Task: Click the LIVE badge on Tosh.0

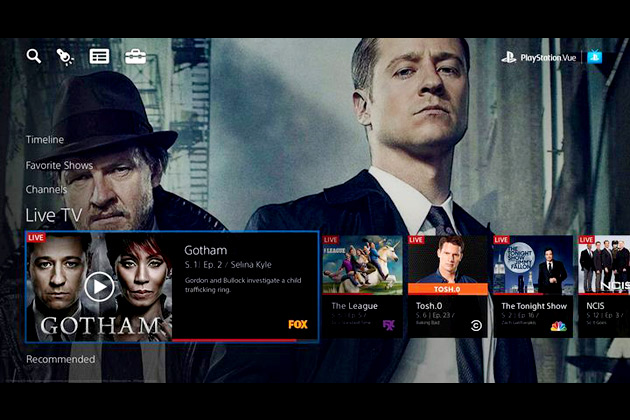Action: pos(416,240)
